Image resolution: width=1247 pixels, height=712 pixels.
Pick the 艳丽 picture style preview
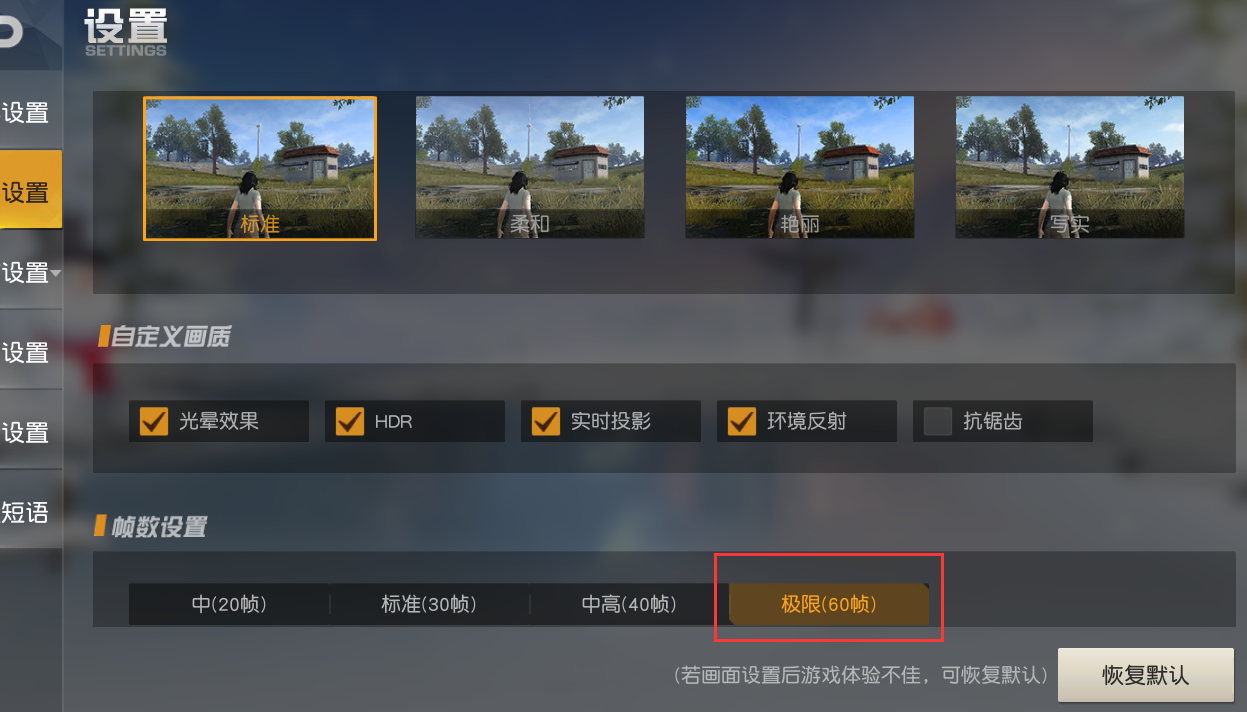[x=800, y=167]
